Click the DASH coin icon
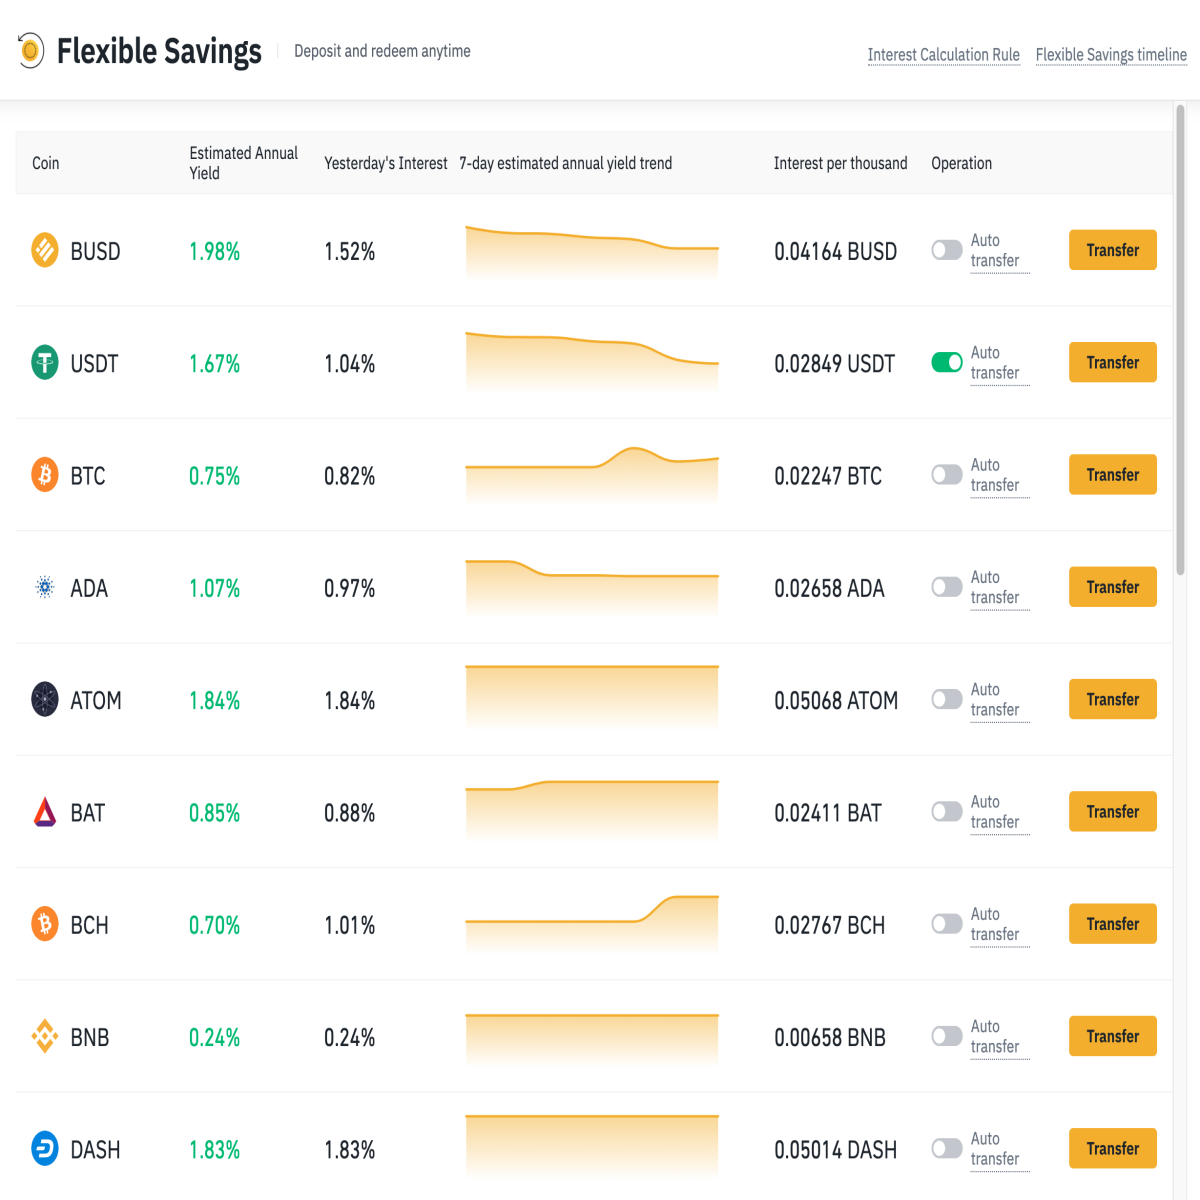Viewport: 1200px width, 1200px height. tap(45, 1148)
